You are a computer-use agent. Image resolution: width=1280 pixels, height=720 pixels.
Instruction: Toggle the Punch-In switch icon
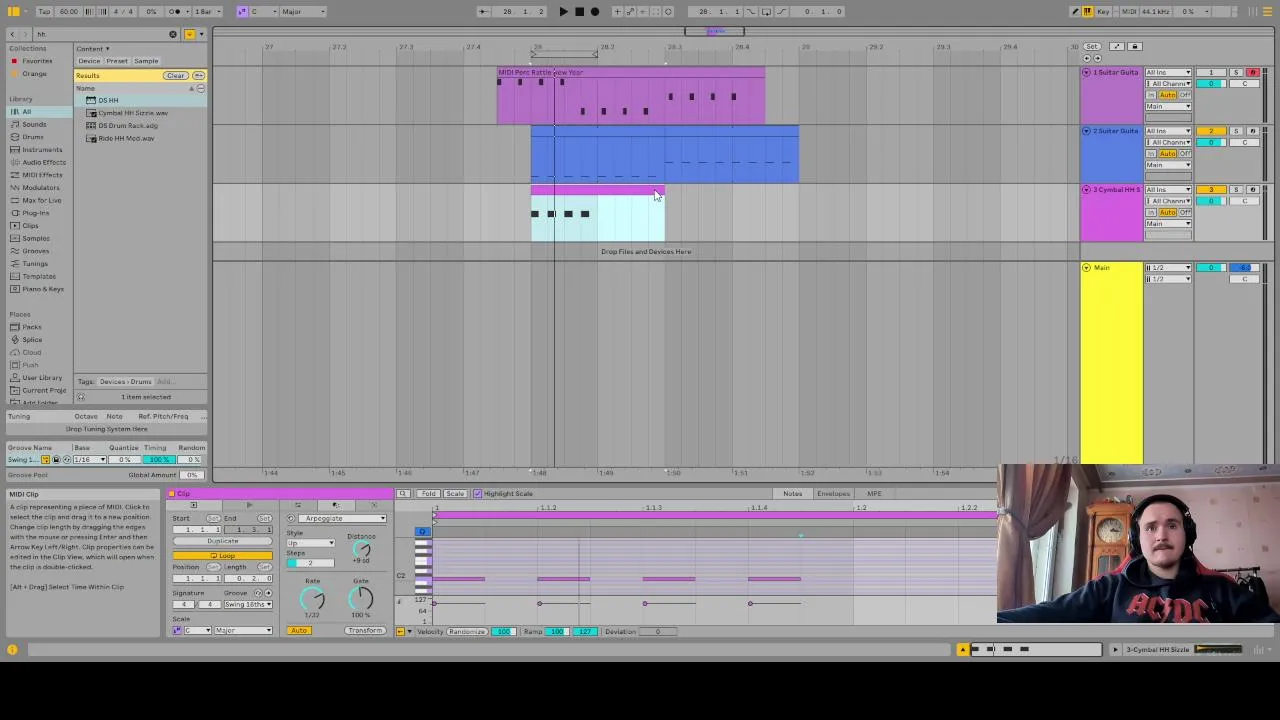pyautogui.click(x=752, y=12)
